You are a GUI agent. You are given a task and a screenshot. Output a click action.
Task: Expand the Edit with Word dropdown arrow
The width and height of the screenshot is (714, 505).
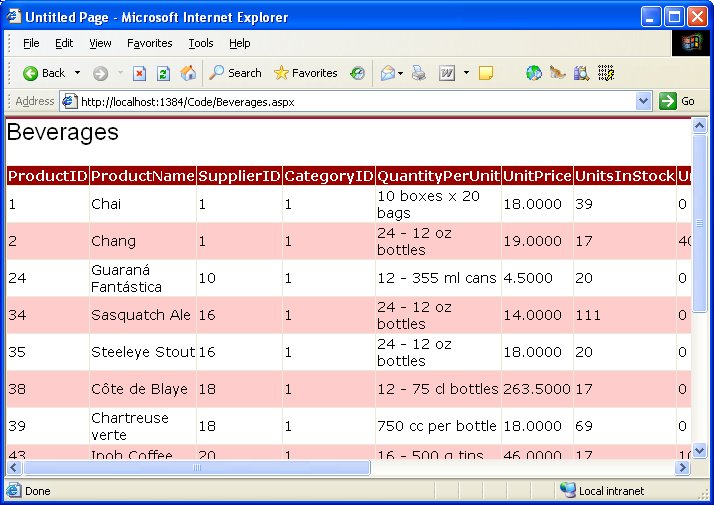464,73
